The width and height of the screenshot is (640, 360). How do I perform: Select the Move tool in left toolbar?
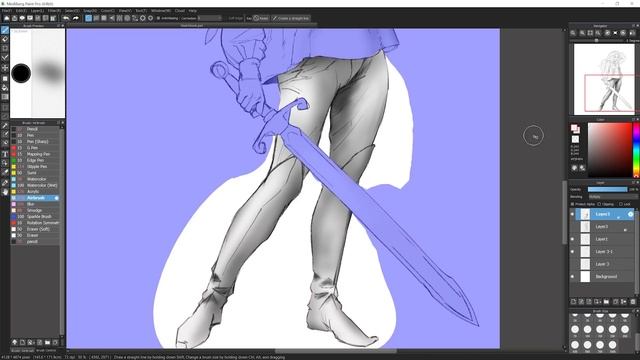tap(5, 67)
